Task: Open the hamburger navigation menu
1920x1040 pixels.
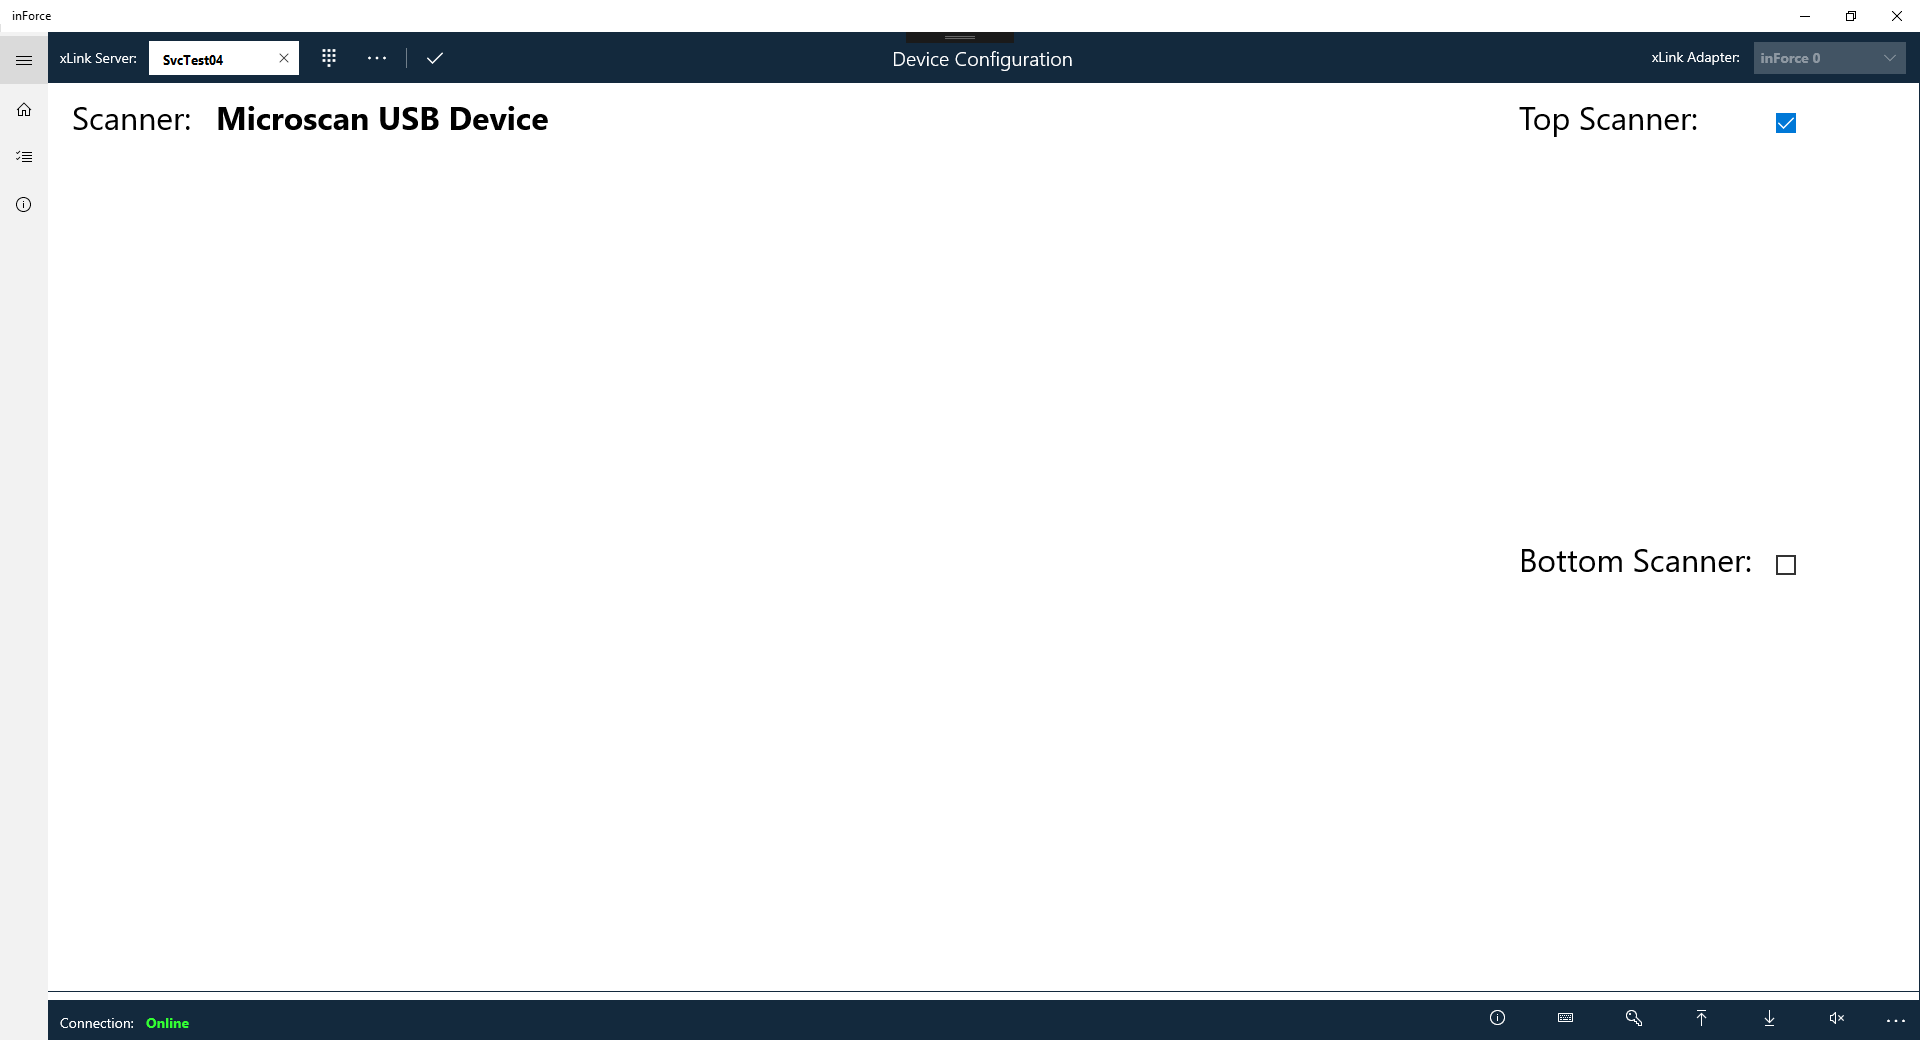Action: [24, 60]
